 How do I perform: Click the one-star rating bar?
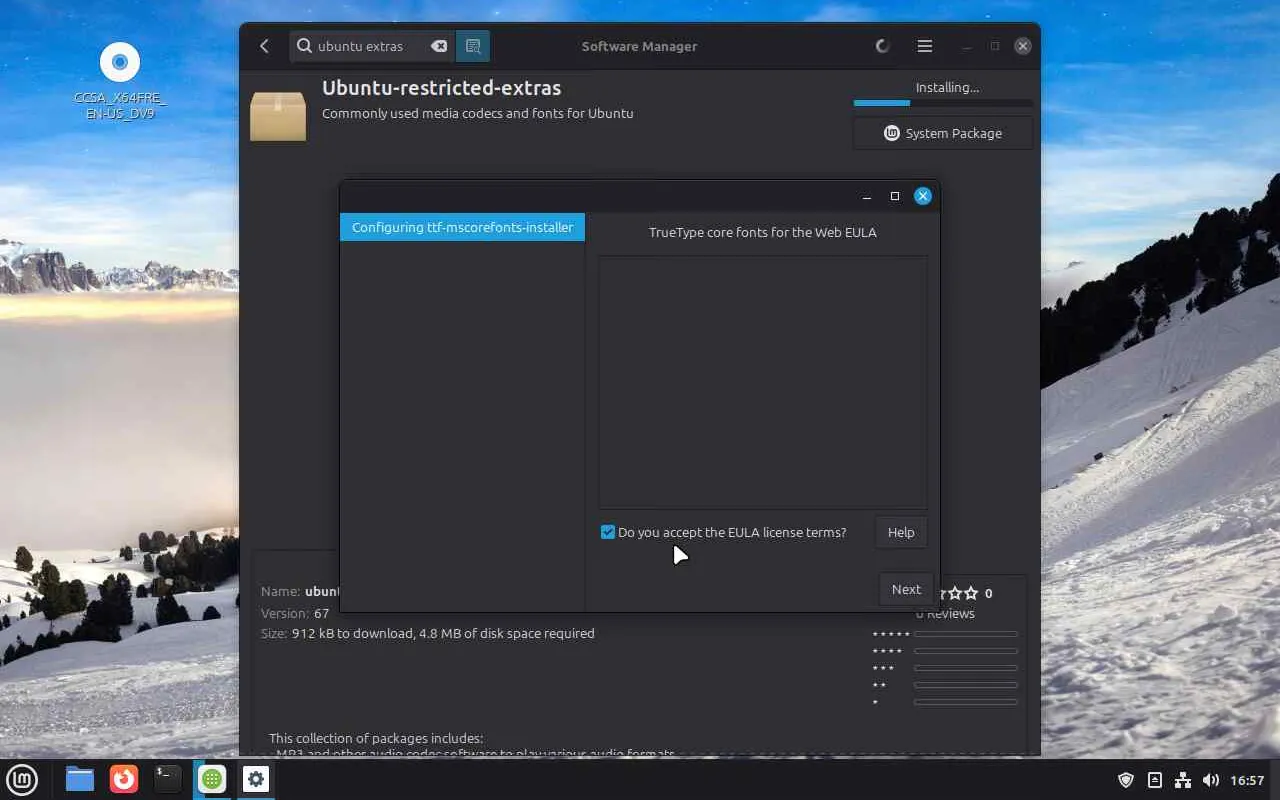tap(966, 702)
